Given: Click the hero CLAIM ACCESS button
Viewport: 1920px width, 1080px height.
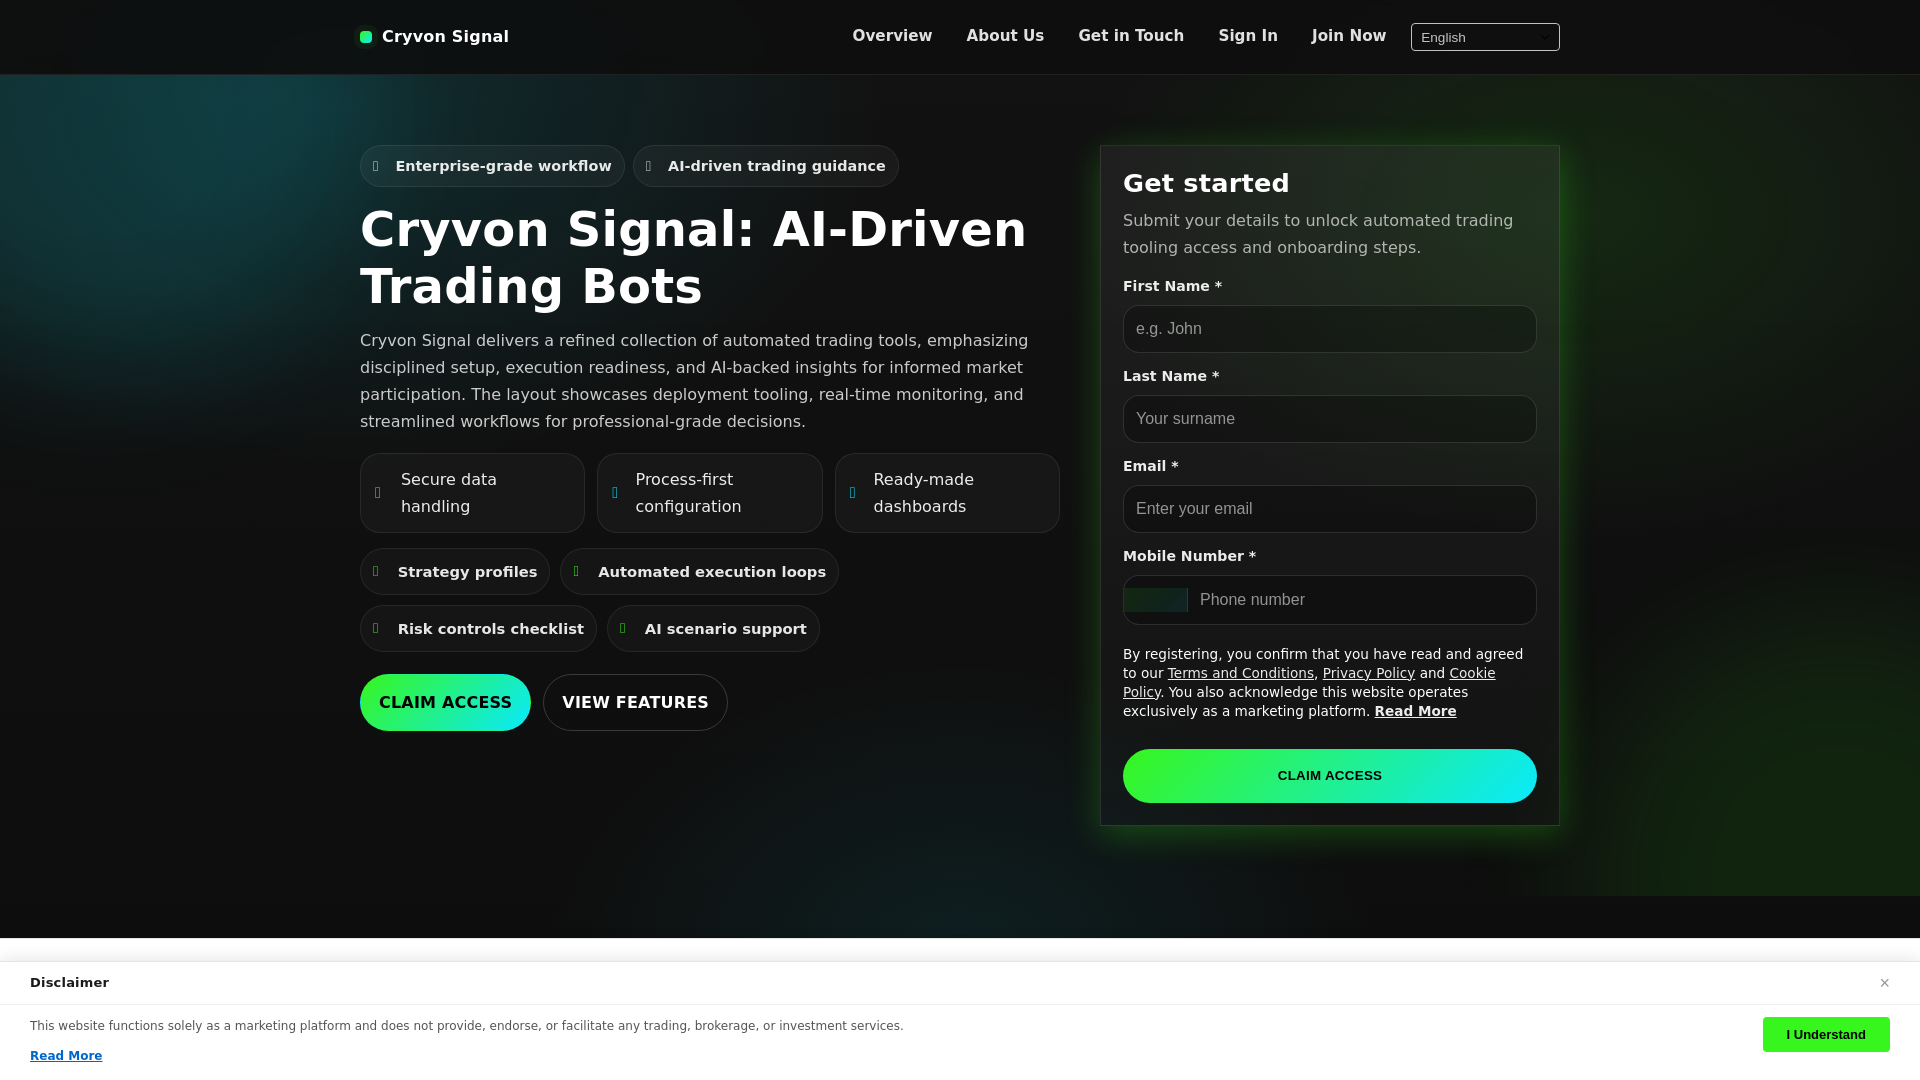Looking at the screenshot, I should click(x=445, y=703).
